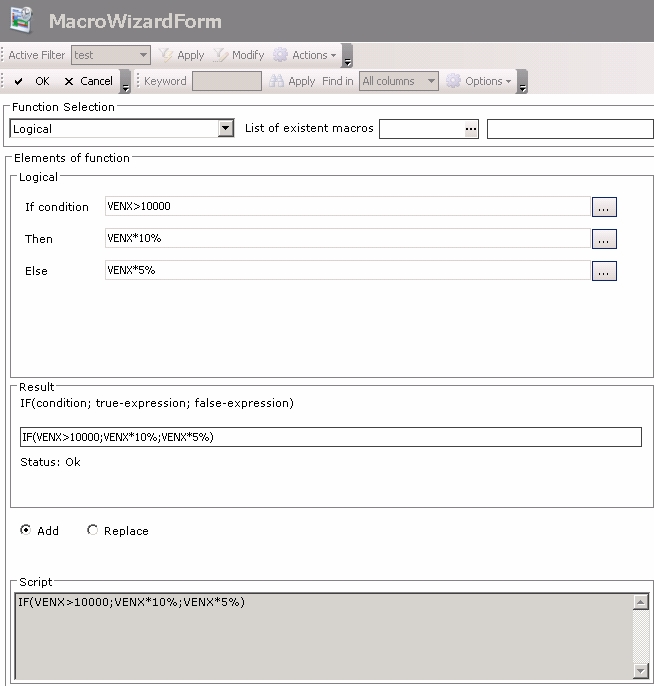Screen dimensions: 654x686
Task: Open browse button for Then expression
Action: click(604, 239)
